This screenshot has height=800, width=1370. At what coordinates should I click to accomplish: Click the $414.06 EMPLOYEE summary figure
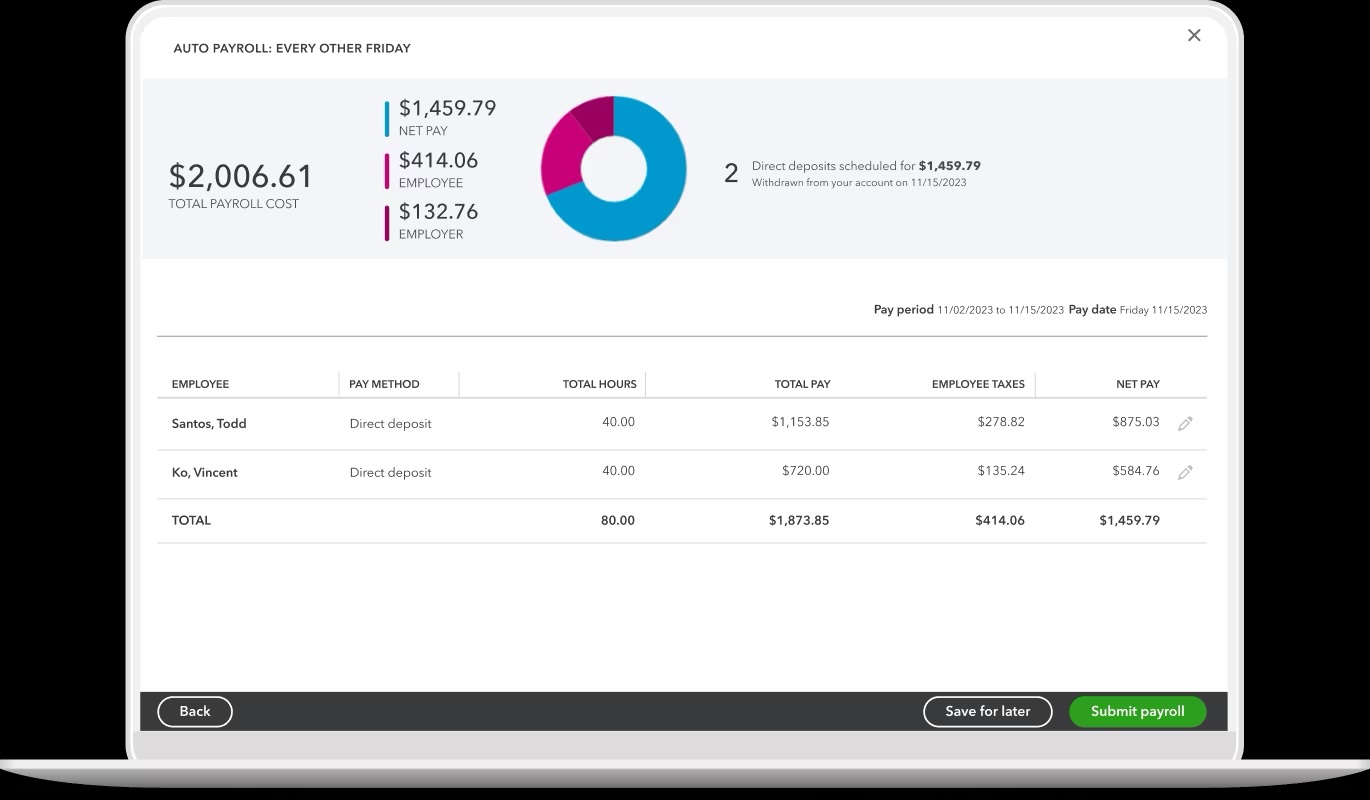click(438, 160)
